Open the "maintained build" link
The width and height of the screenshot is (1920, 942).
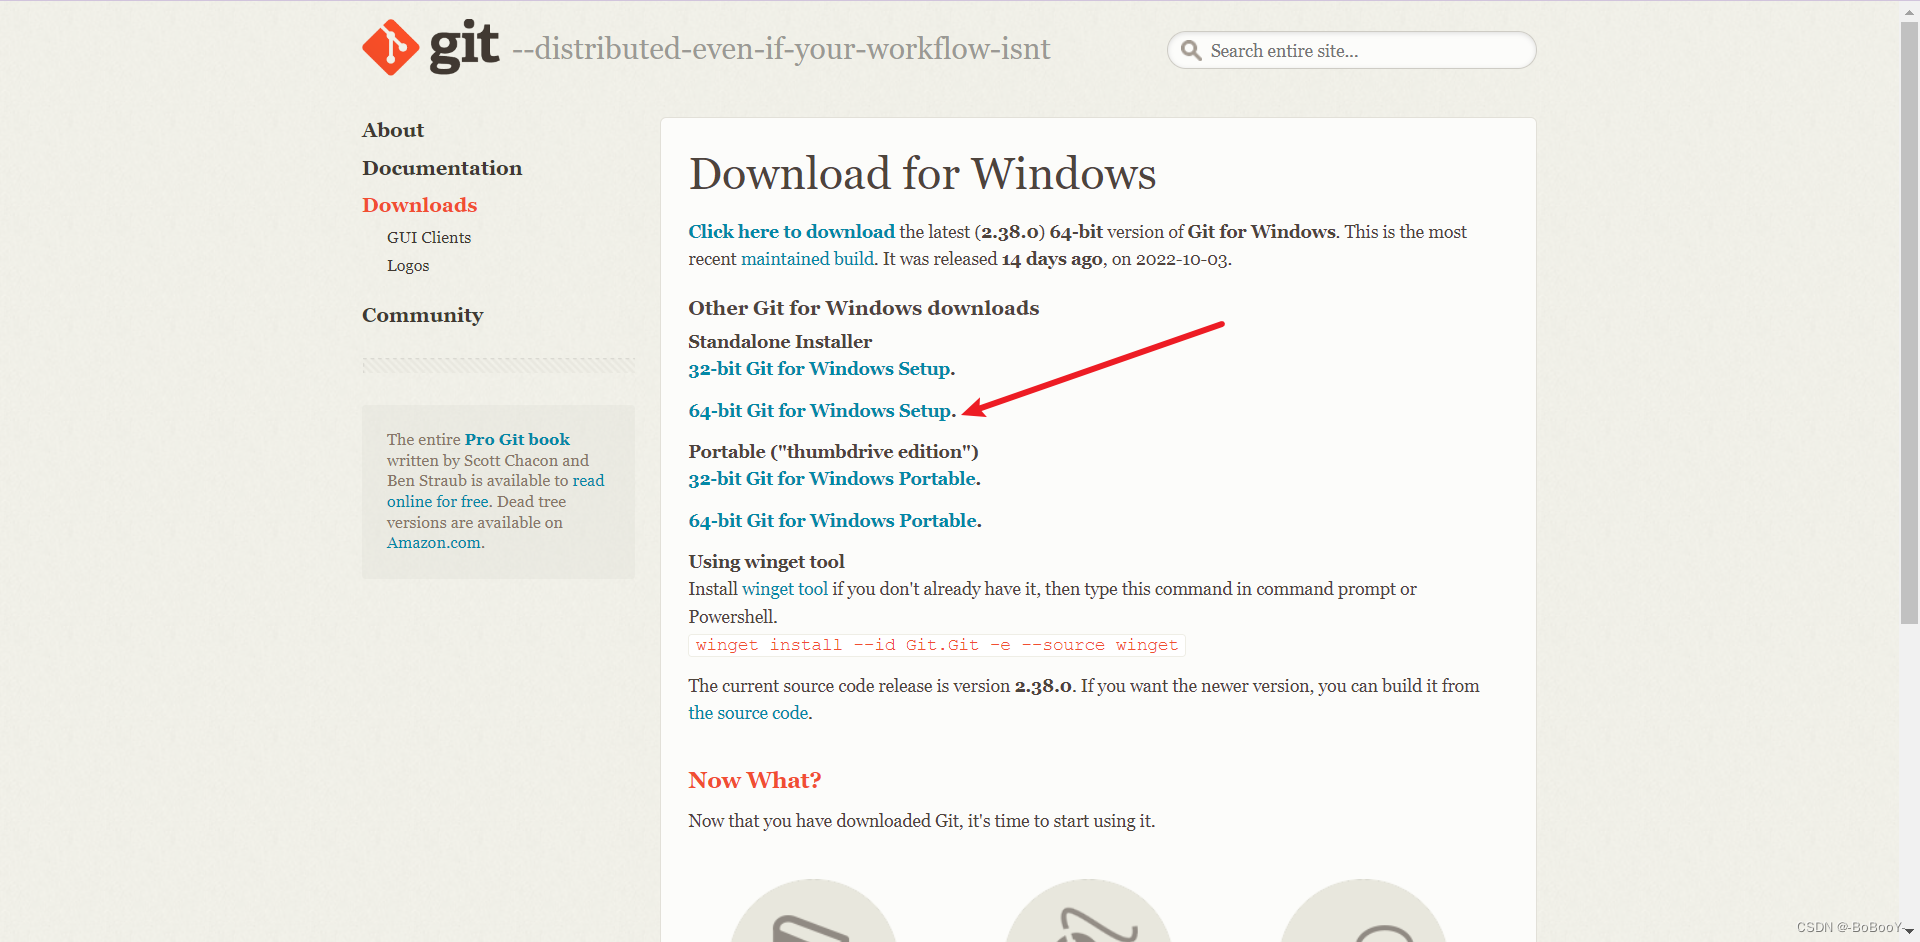pos(808,259)
